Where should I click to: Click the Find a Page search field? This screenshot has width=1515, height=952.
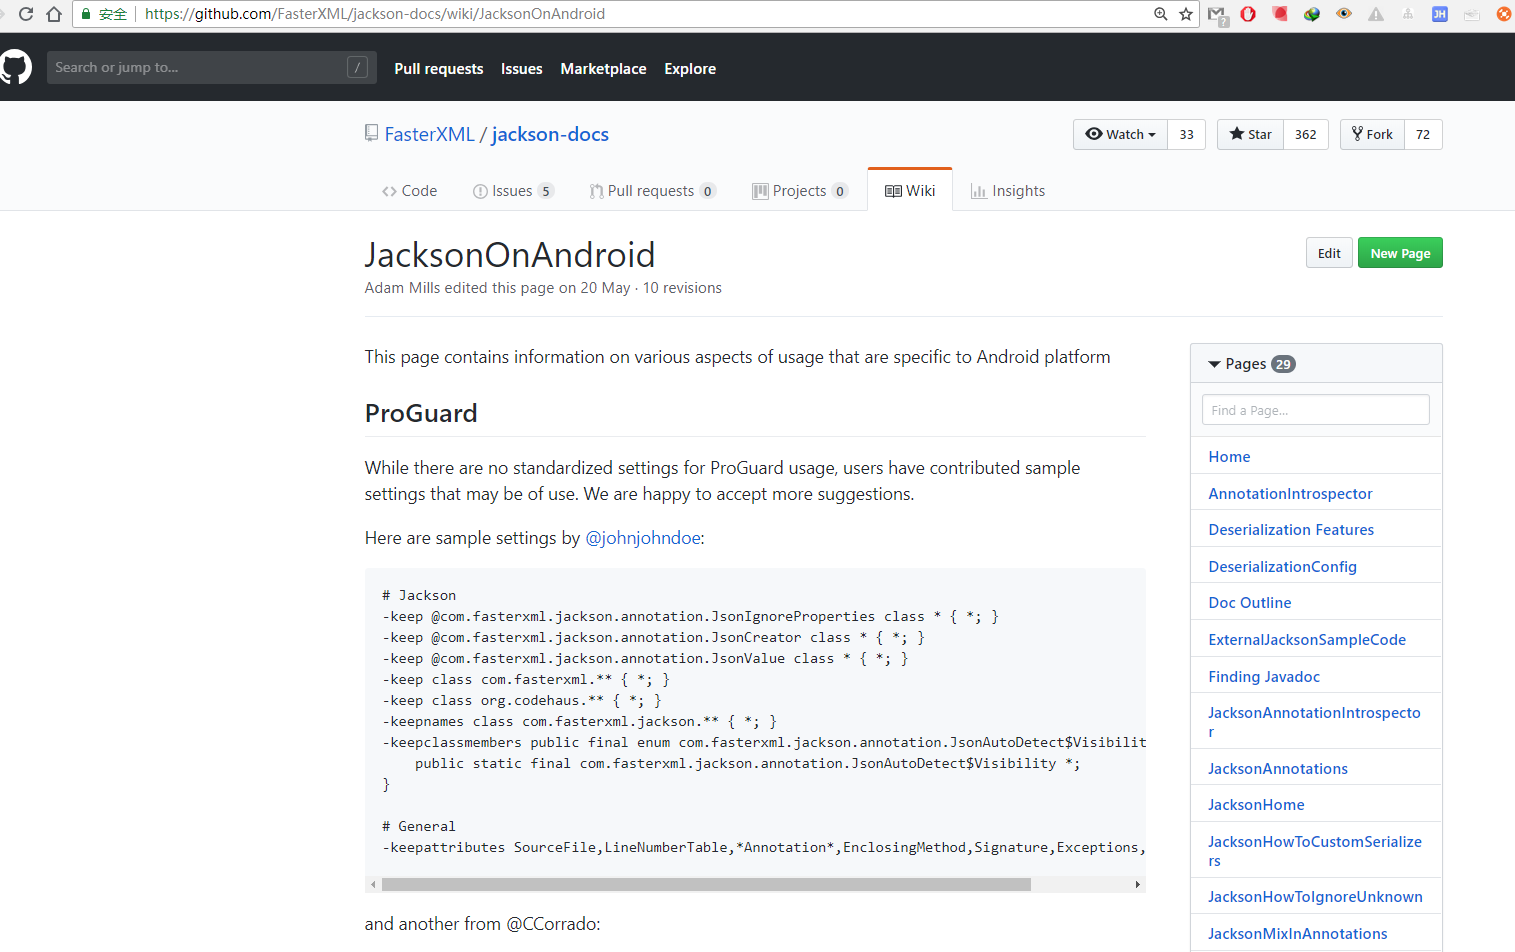[1315, 409]
